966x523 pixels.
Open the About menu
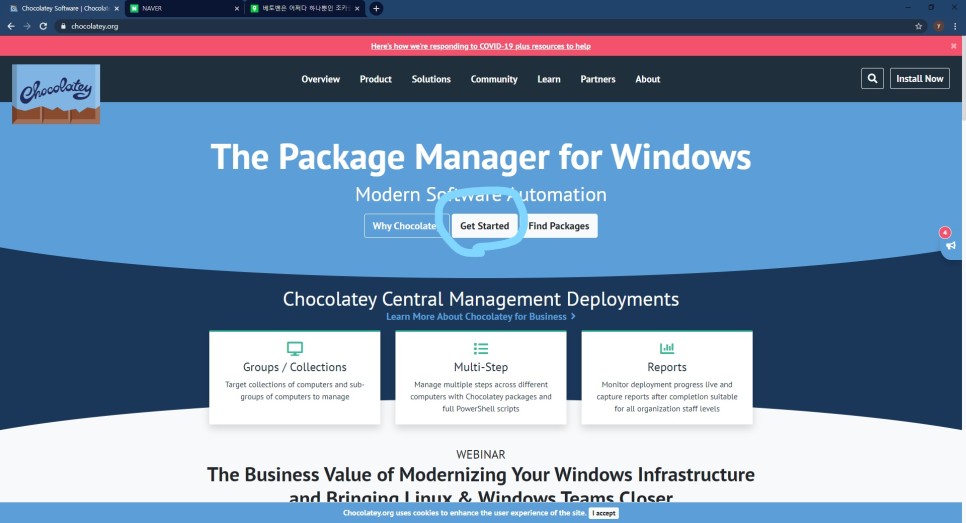pyautogui.click(x=647, y=79)
